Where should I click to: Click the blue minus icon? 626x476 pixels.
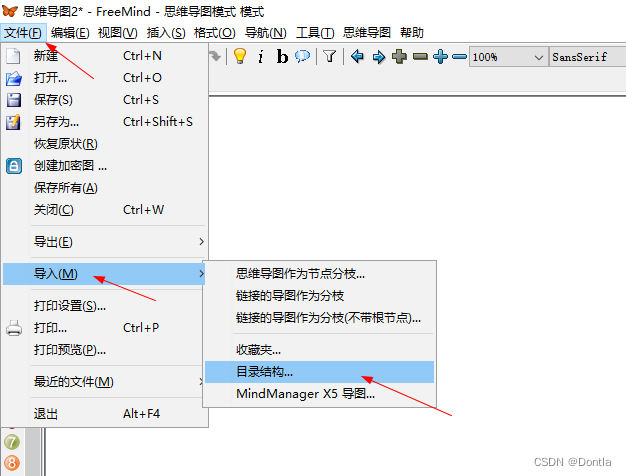[460, 57]
